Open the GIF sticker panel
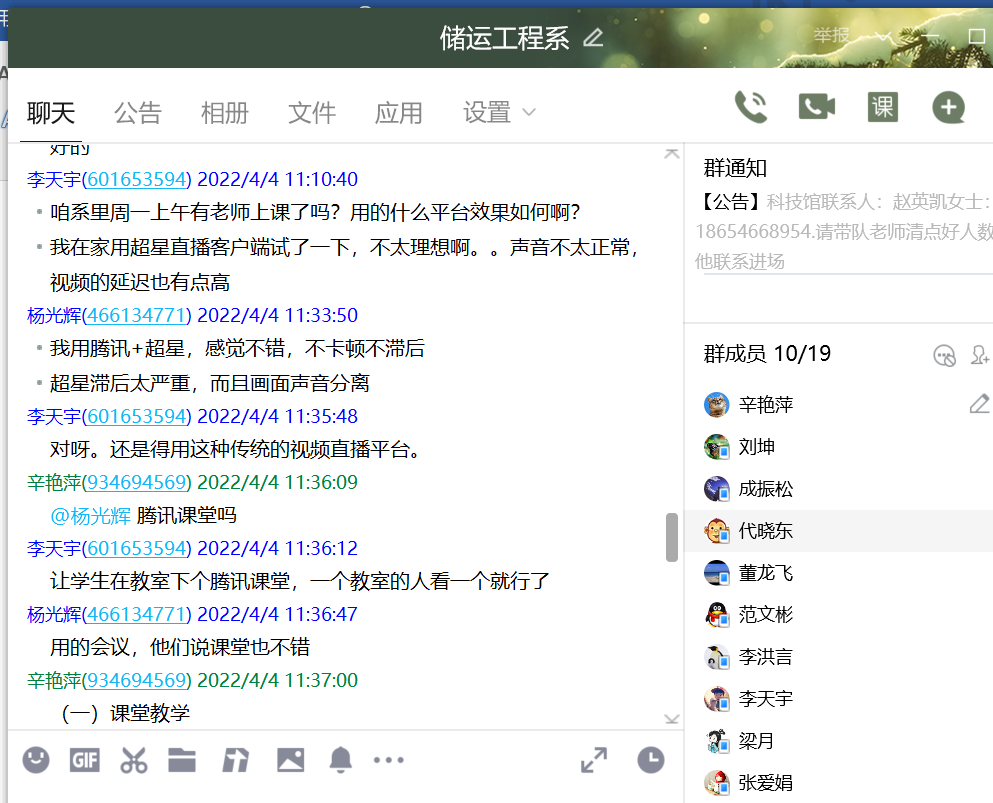Image resolution: width=993 pixels, height=803 pixels. 85,760
